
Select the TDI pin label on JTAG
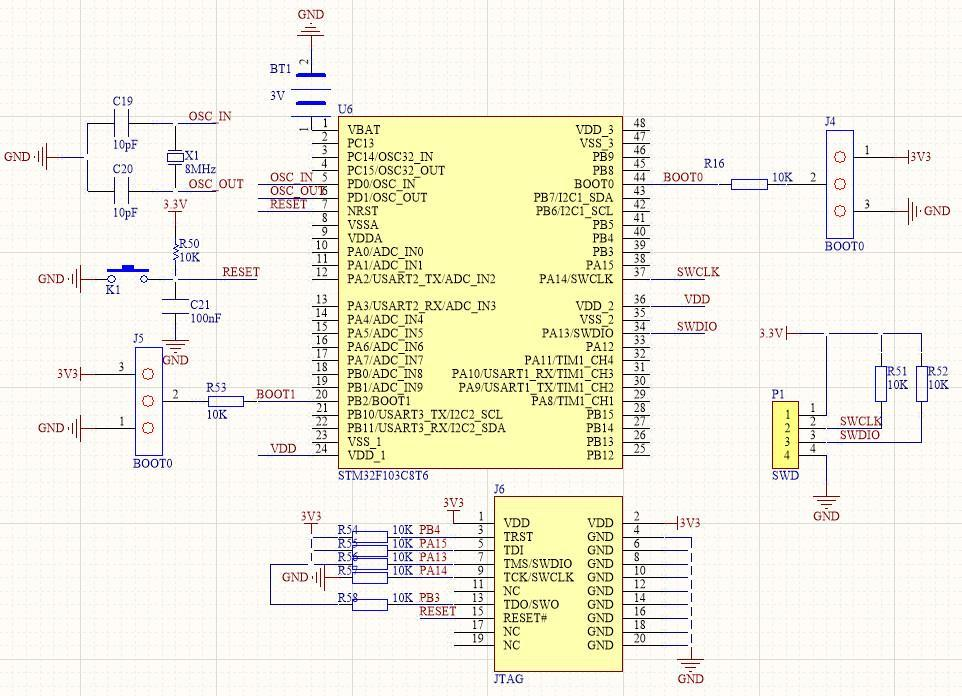click(x=514, y=550)
